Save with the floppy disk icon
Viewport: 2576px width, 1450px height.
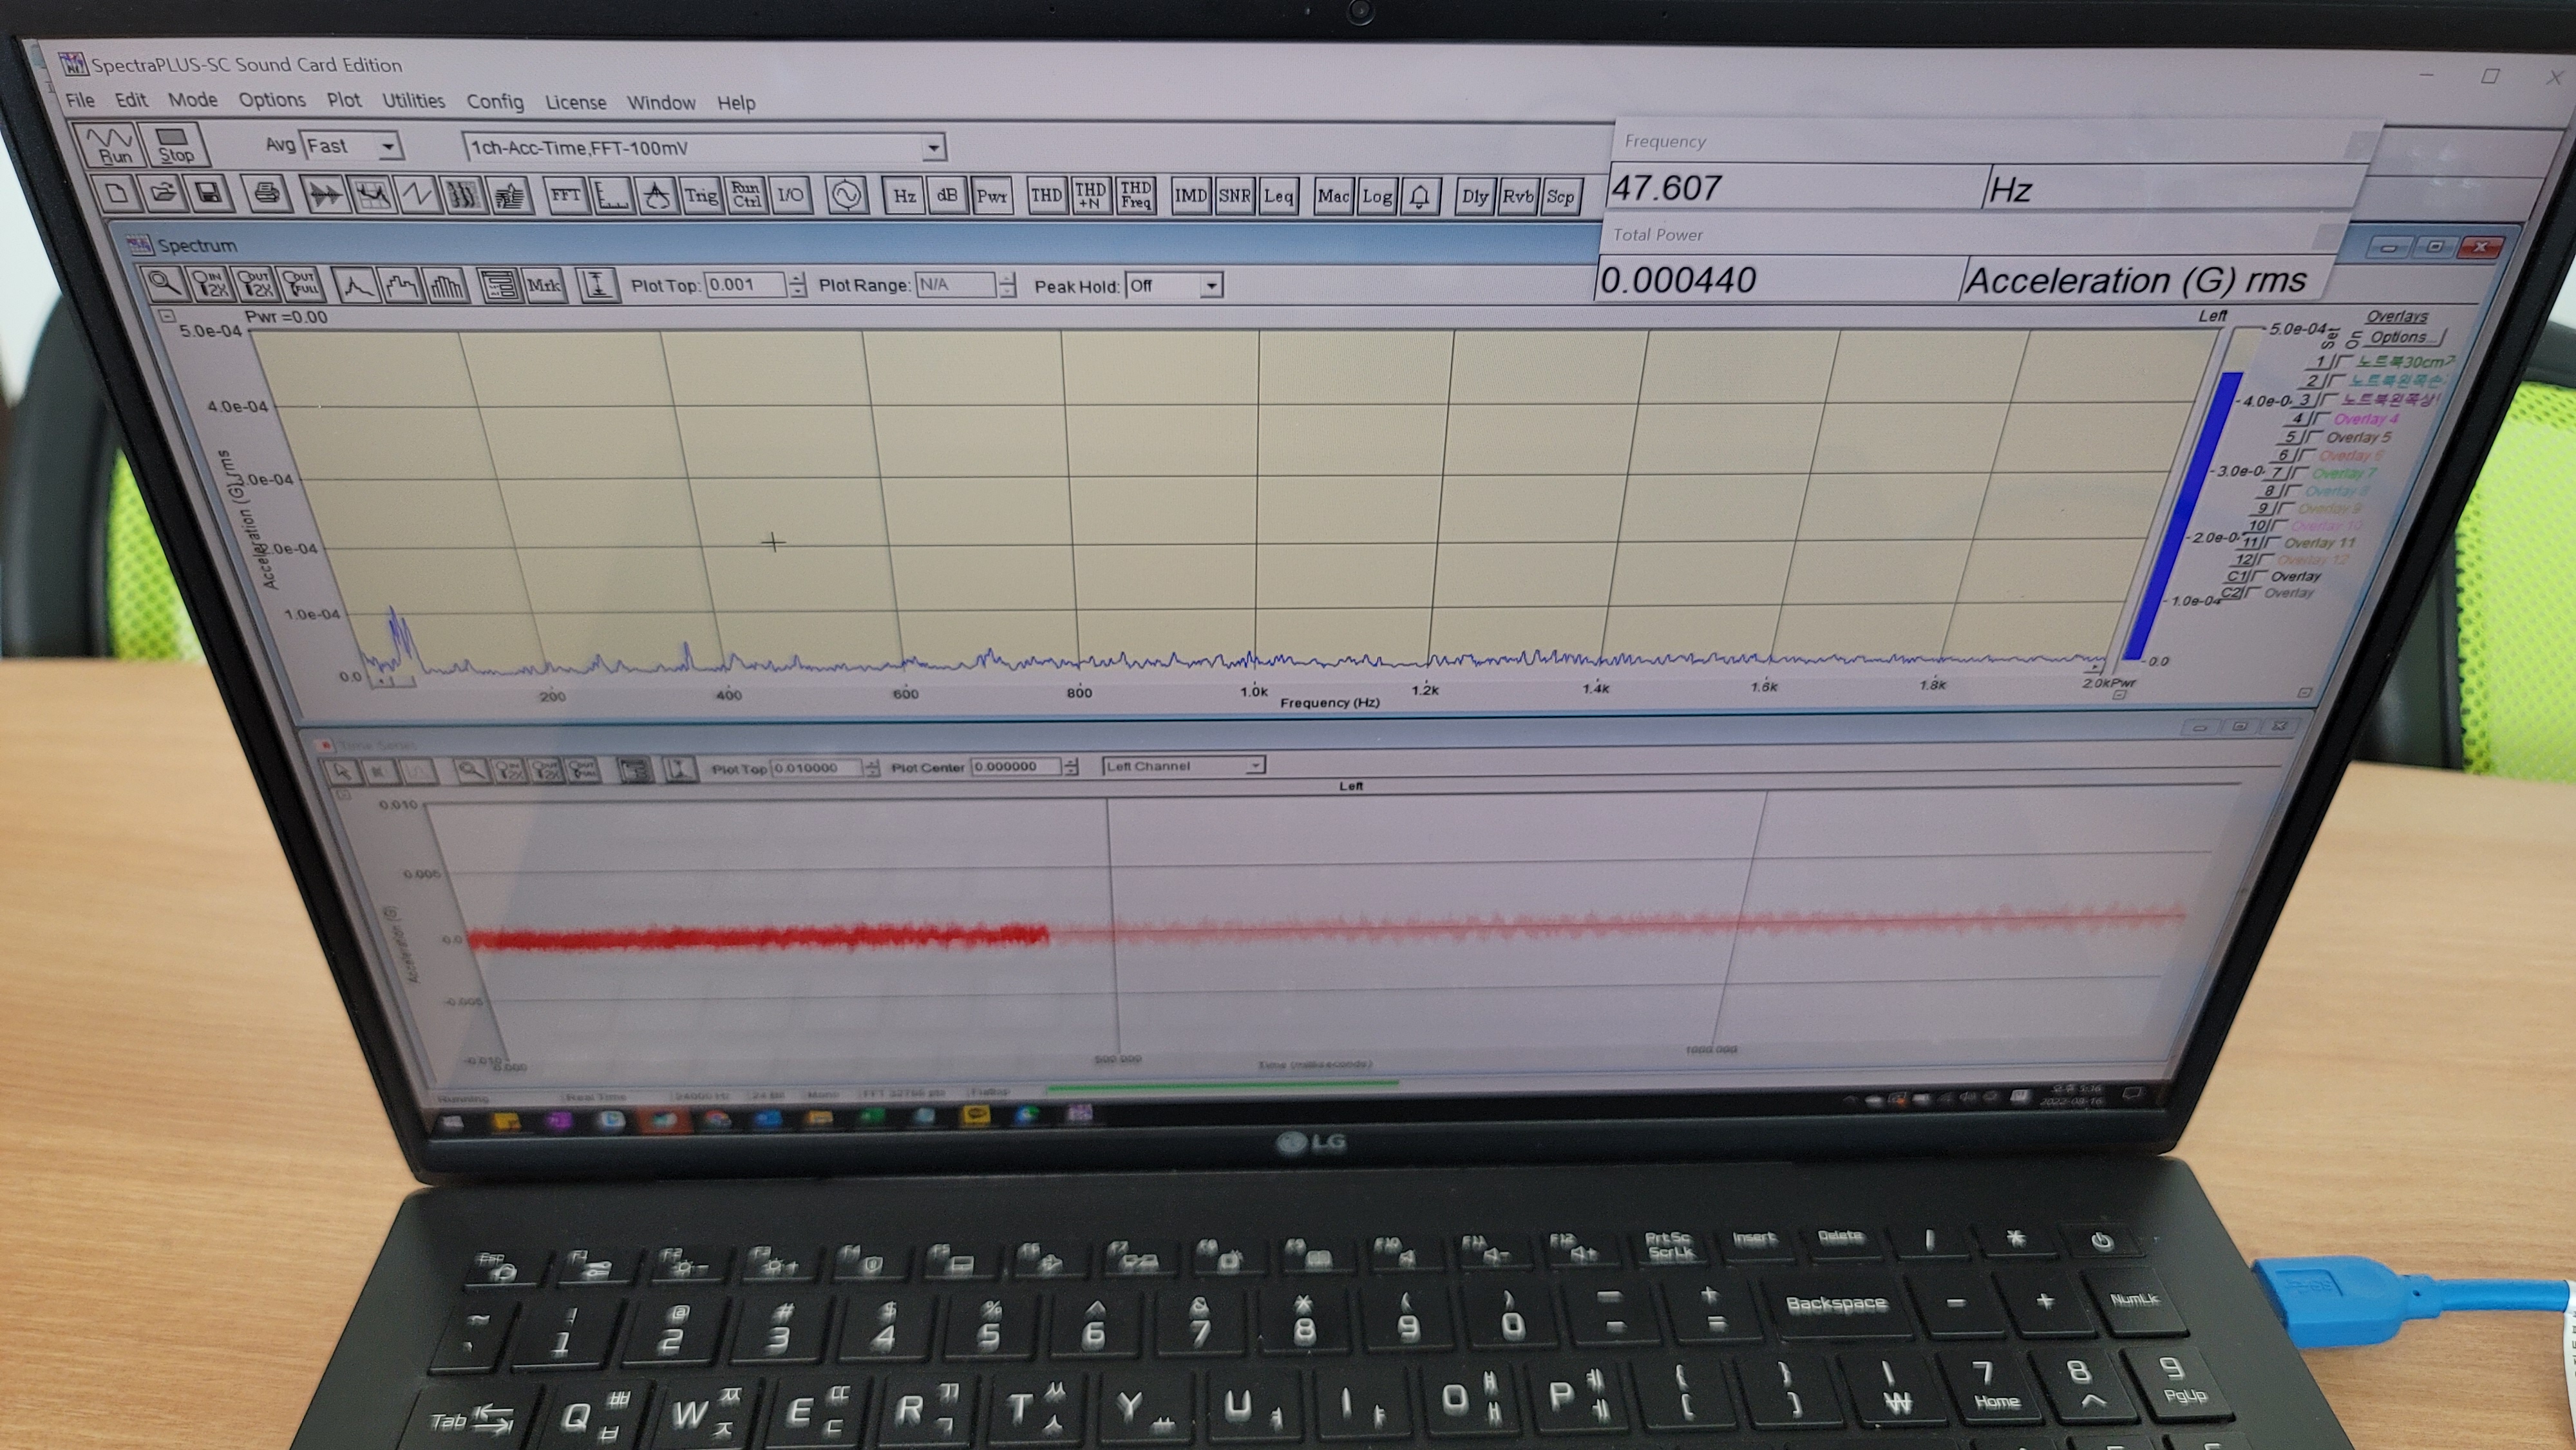[x=209, y=193]
